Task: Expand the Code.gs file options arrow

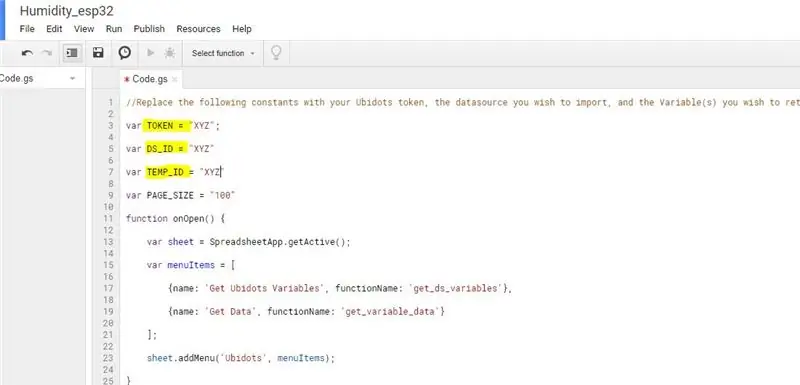Action: click(72, 79)
